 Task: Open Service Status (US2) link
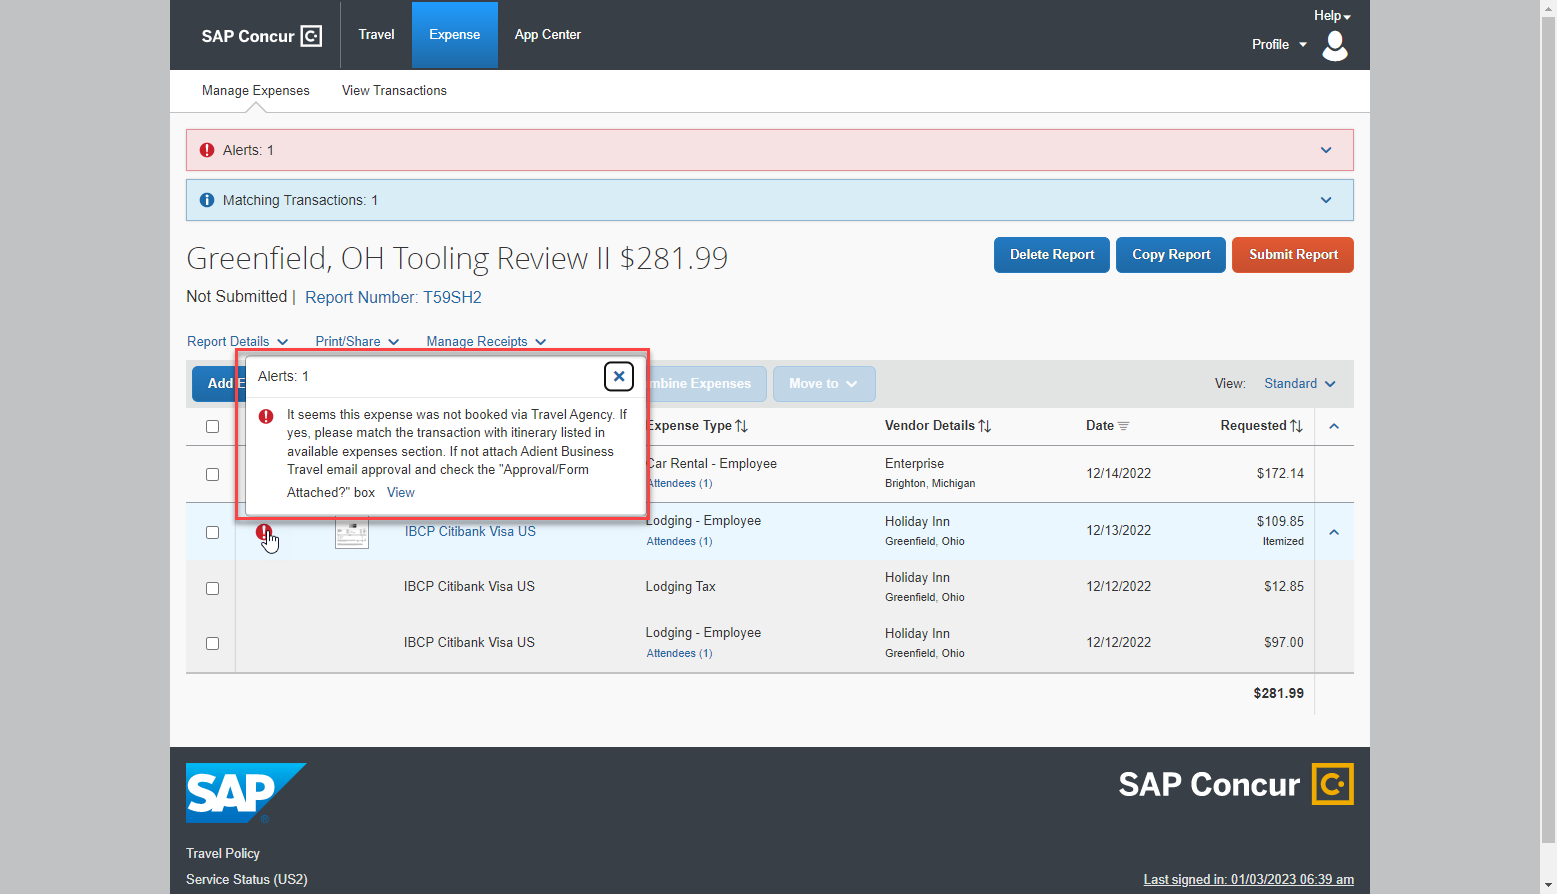pyautogui.click(x=247, y=880)
